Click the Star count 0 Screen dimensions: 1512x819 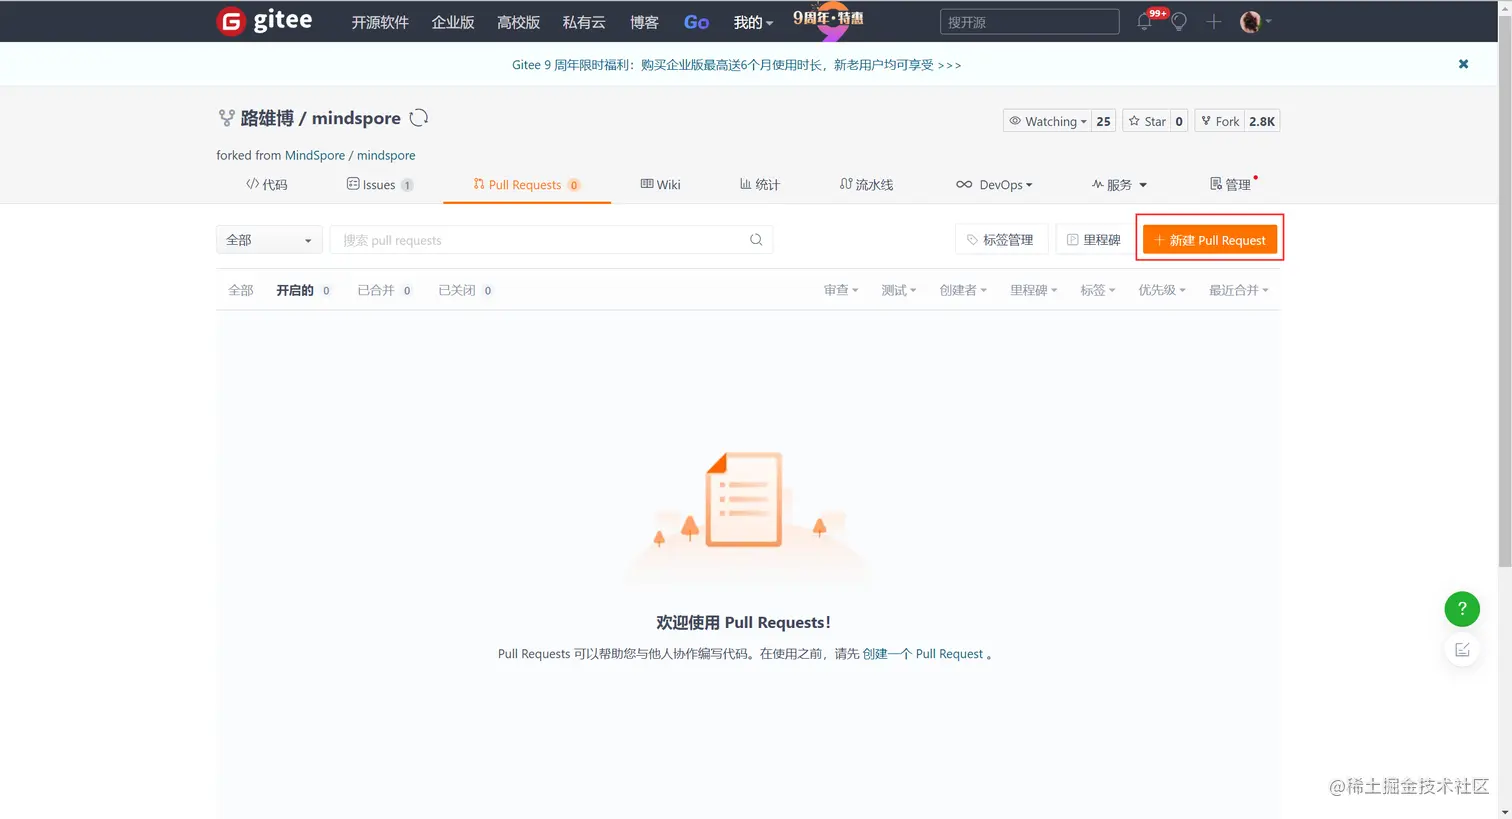pos(1179,121)
